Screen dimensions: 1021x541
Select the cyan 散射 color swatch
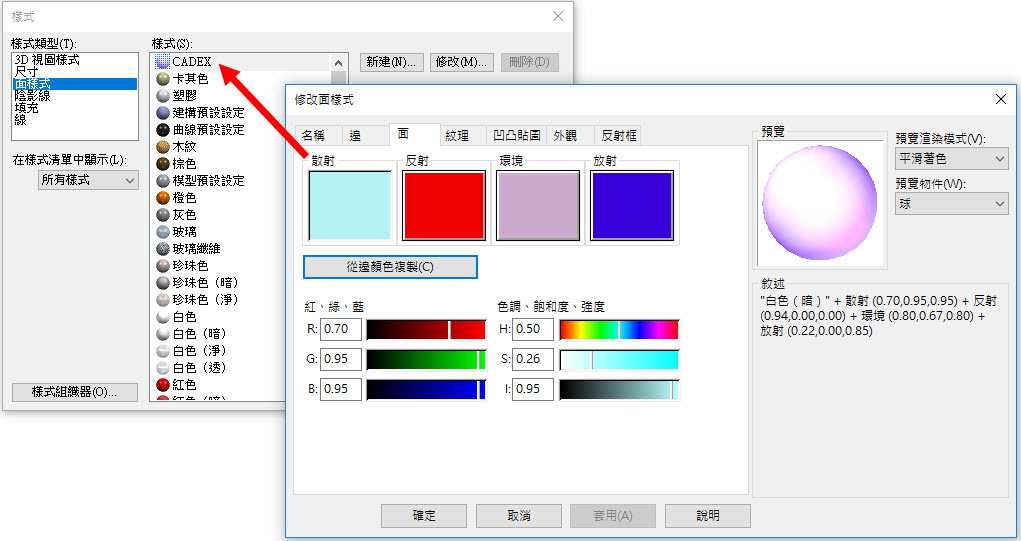[349, 205]
